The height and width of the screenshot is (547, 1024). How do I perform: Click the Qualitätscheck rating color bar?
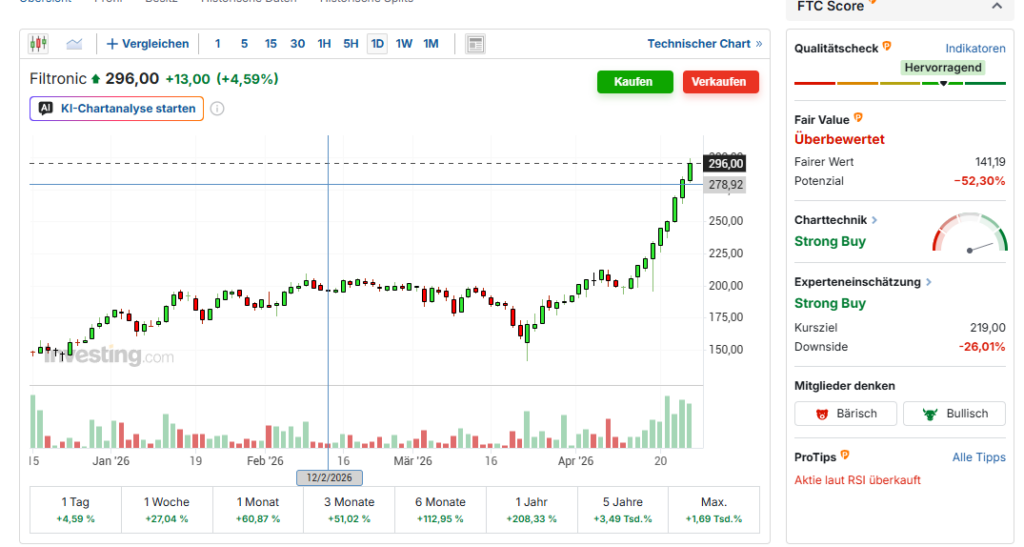point(900,83)
